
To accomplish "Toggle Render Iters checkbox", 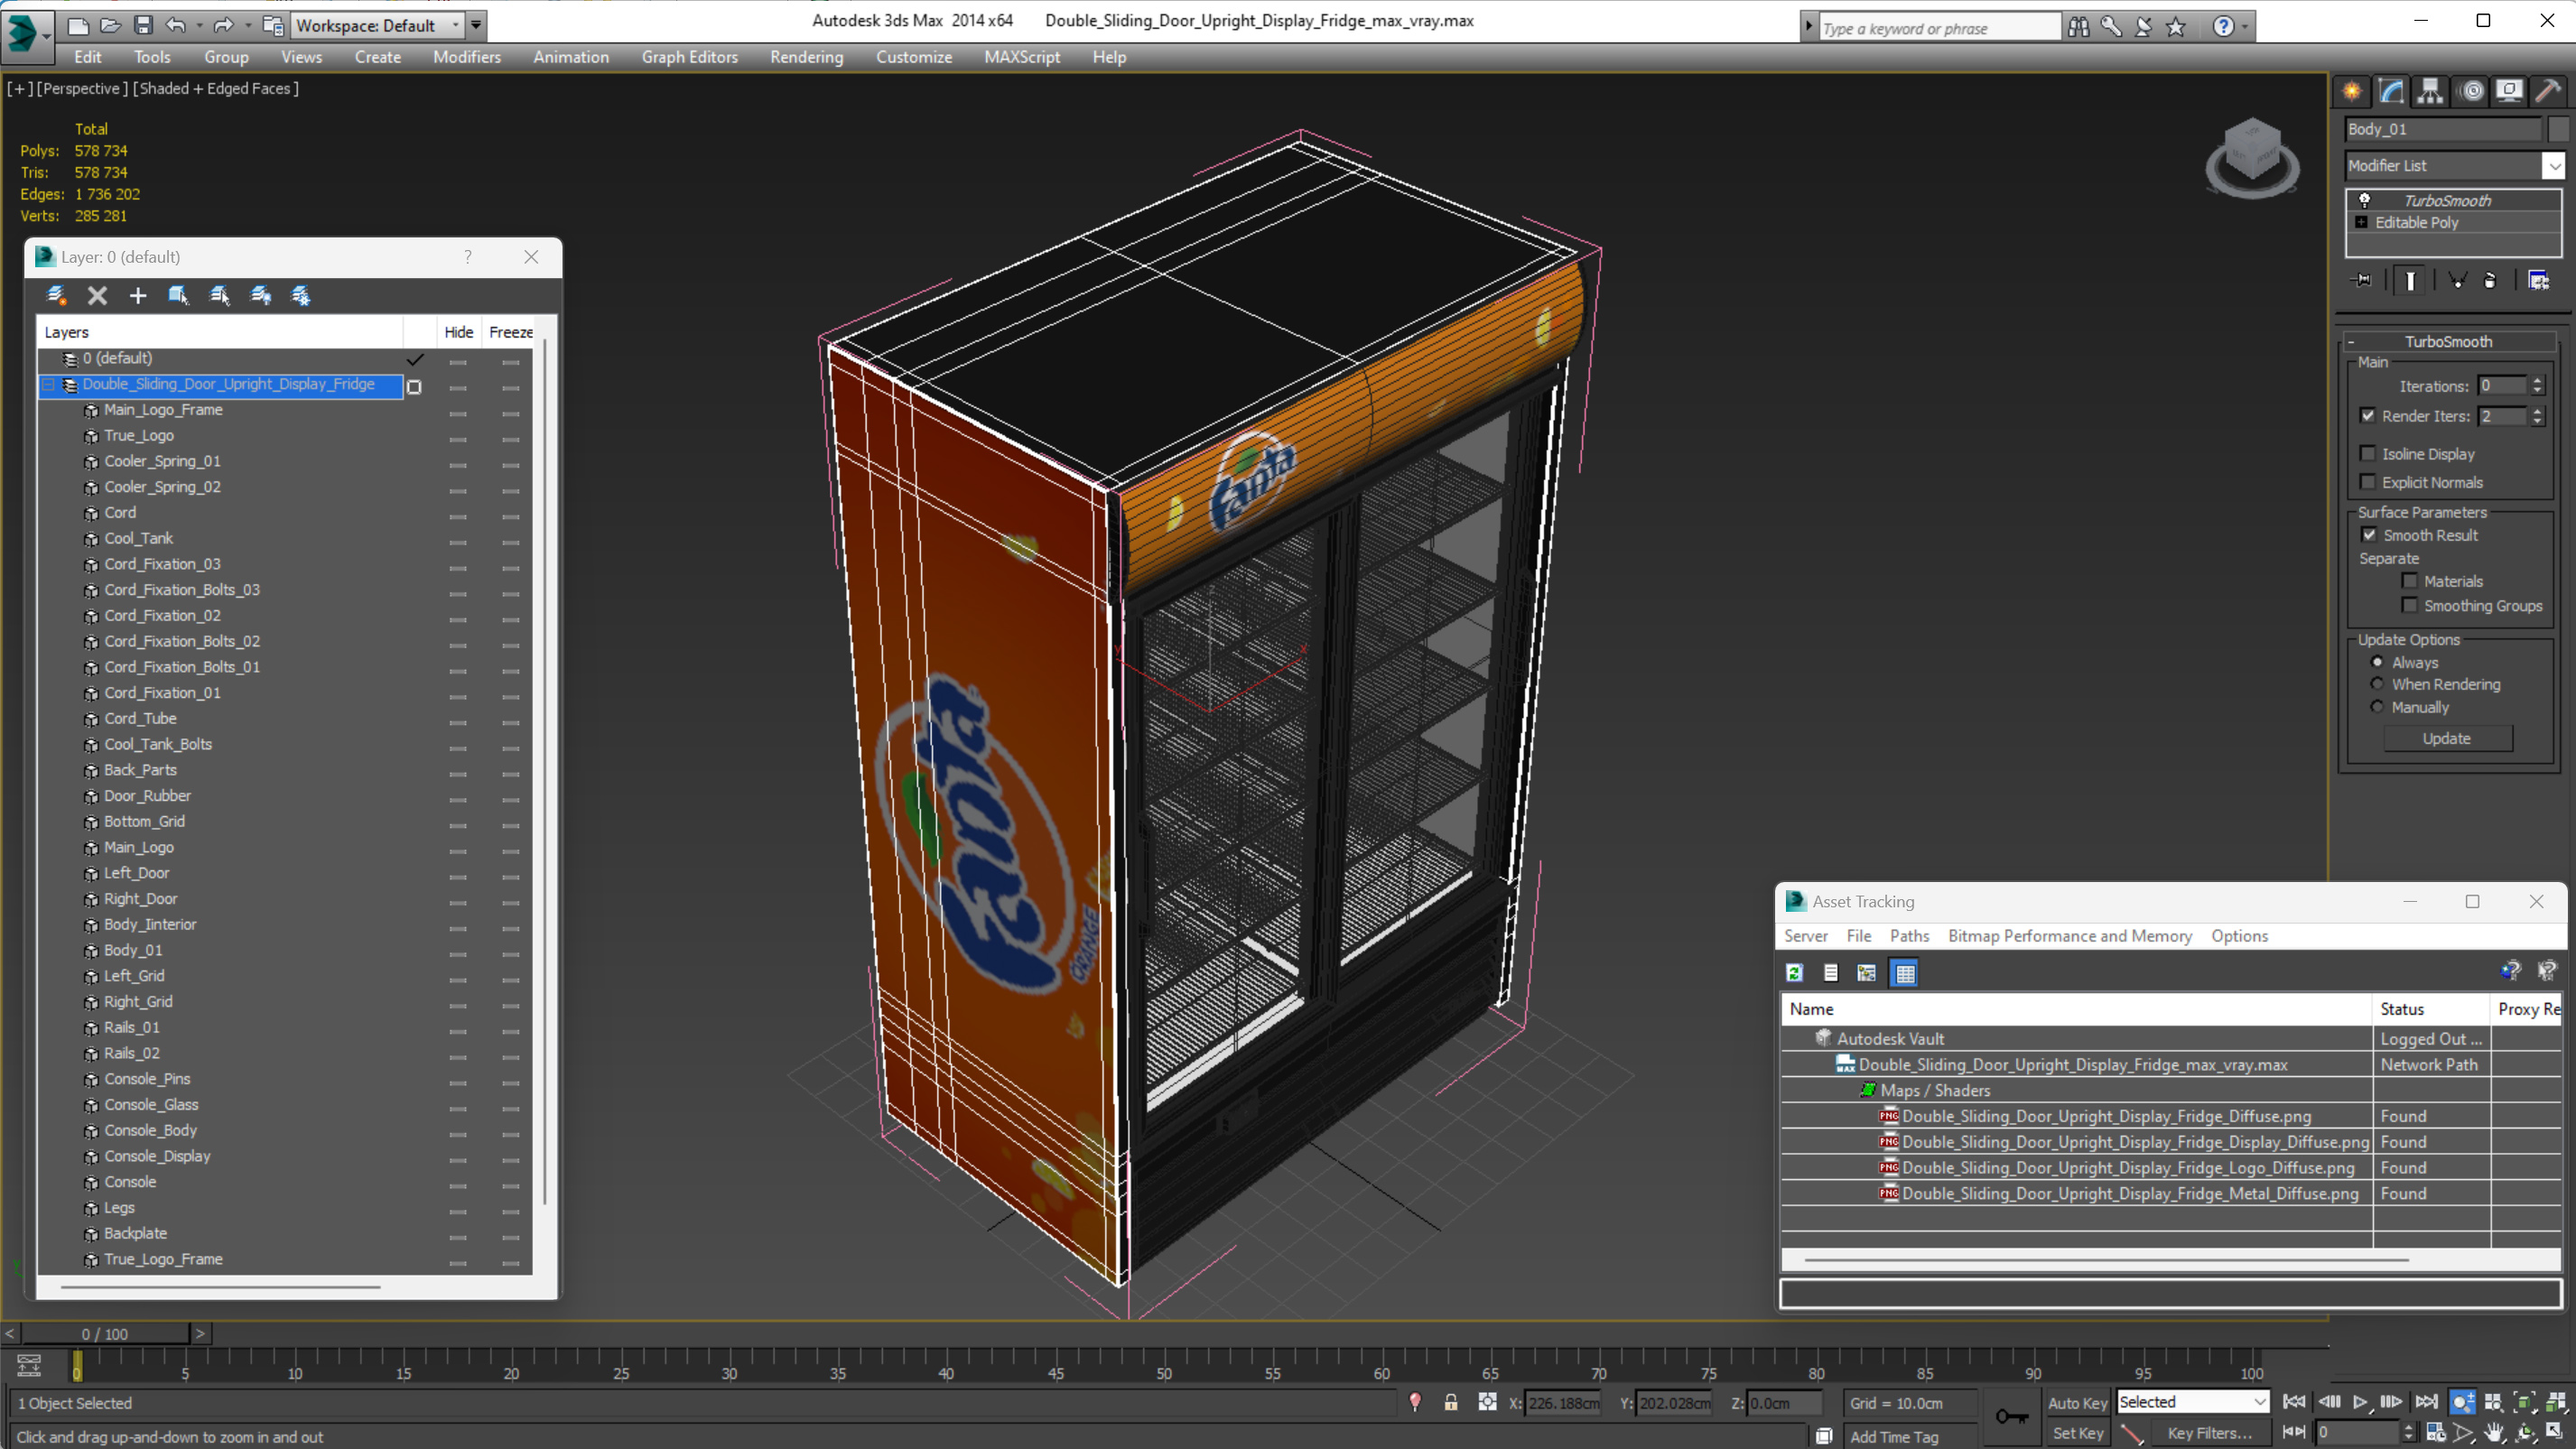I will (2368, 415).
